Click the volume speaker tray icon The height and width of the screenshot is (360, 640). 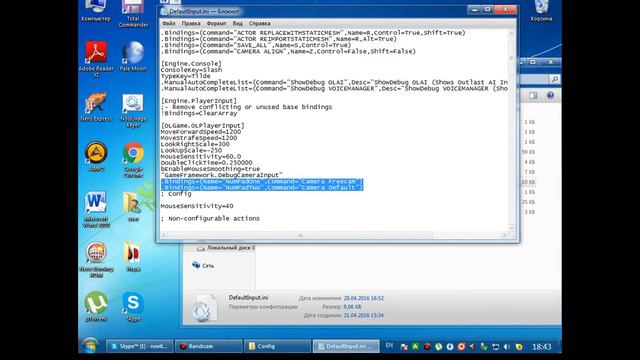(x=507, y=347)
